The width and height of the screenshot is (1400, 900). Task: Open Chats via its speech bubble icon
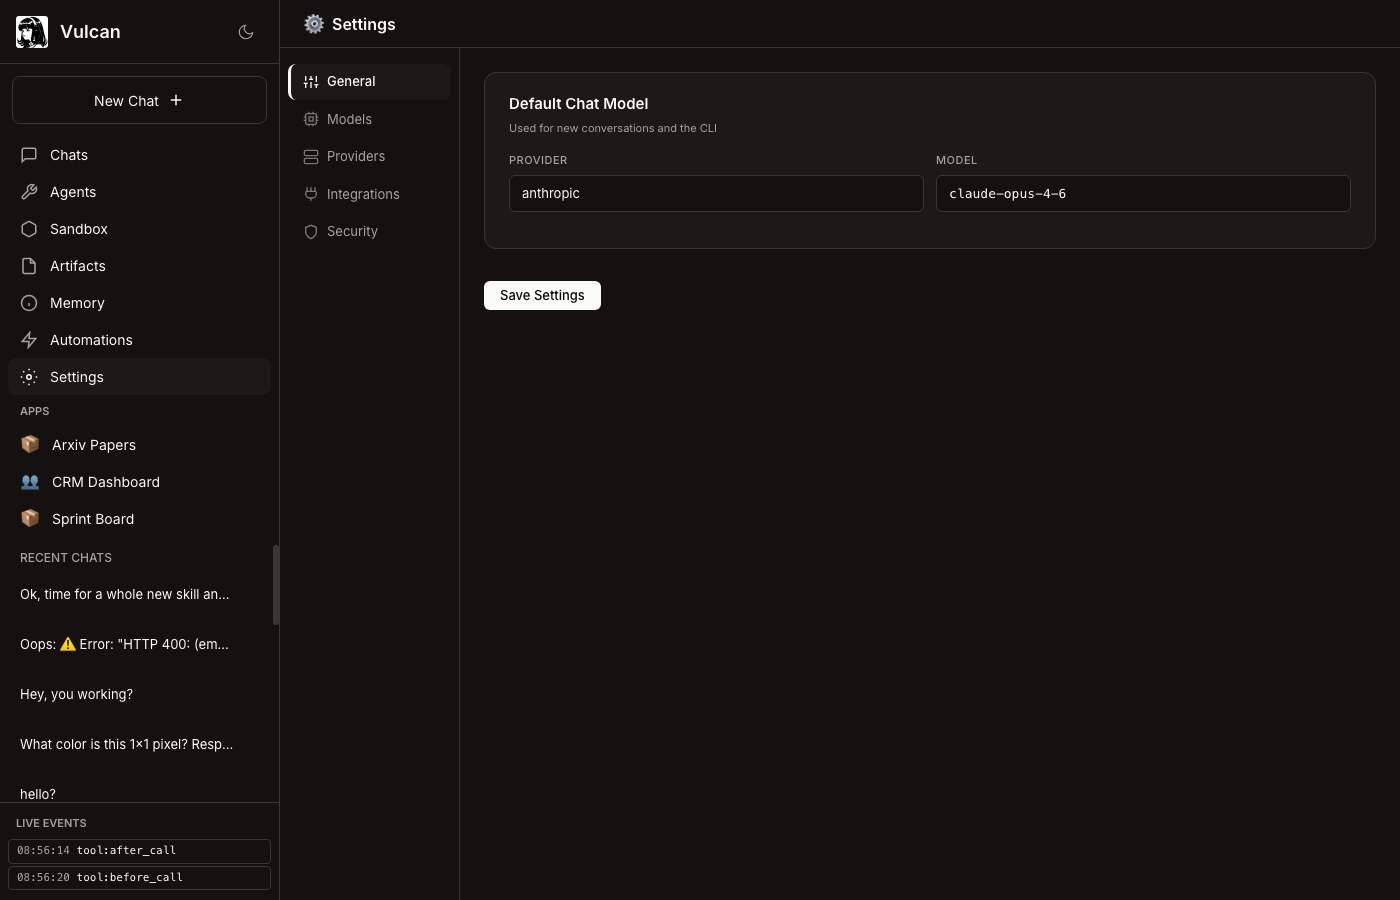(x=29, y=155)
